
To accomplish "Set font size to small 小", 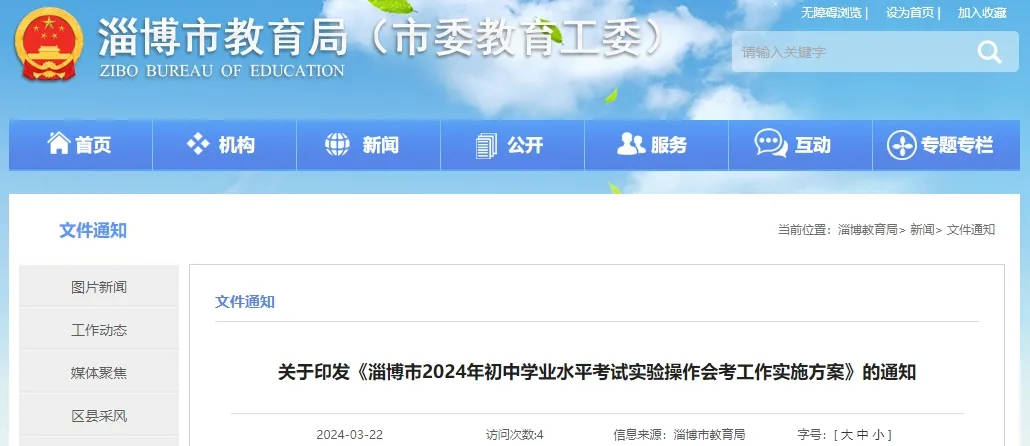I will (x=878, y=435).
